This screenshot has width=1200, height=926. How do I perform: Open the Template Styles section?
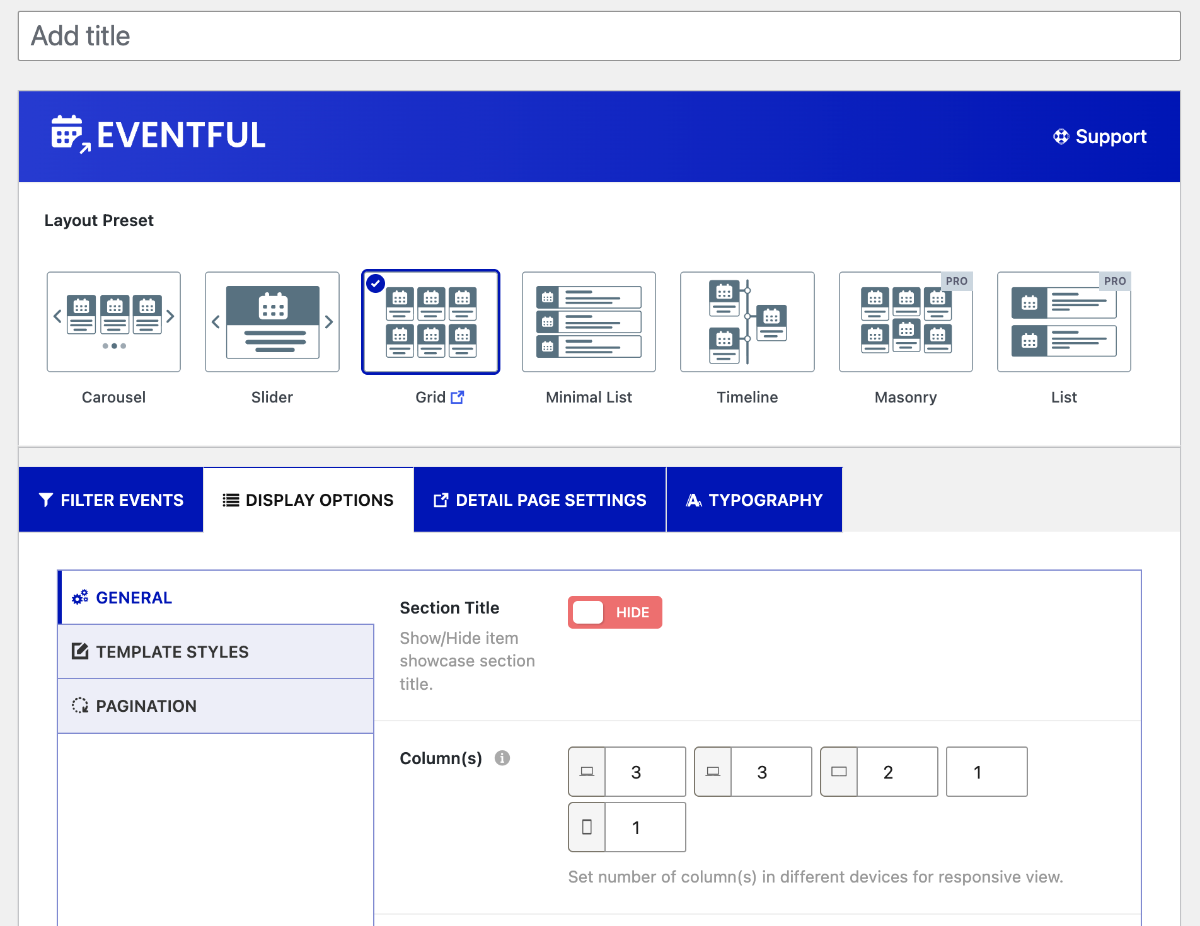(x=216, y=652)
